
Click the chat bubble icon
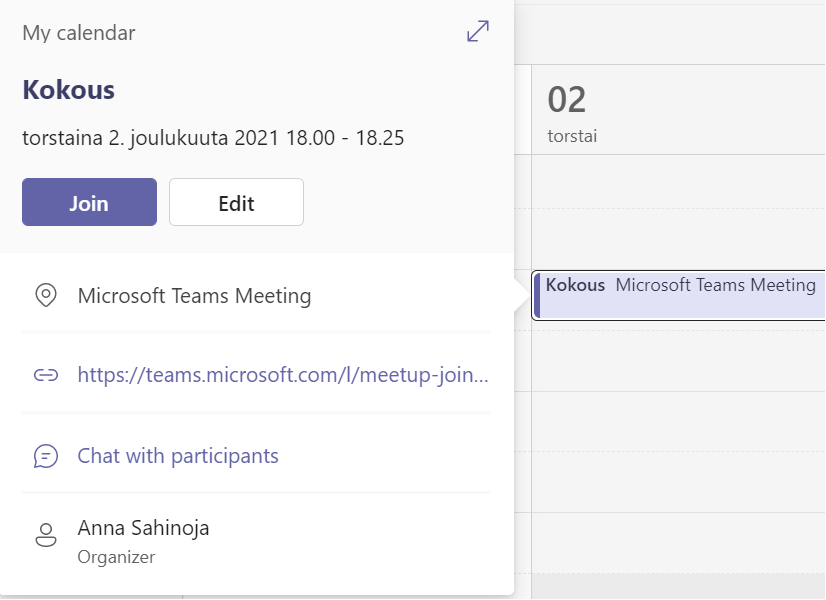(x=45, y=456)
